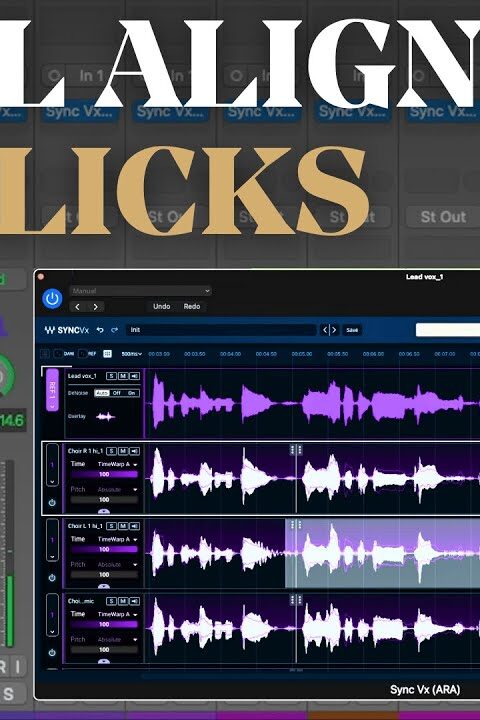Click the "Sync Vx (ARA)" footer label
The width and height of the screenshot is (480, 720).
coord(425,689)
